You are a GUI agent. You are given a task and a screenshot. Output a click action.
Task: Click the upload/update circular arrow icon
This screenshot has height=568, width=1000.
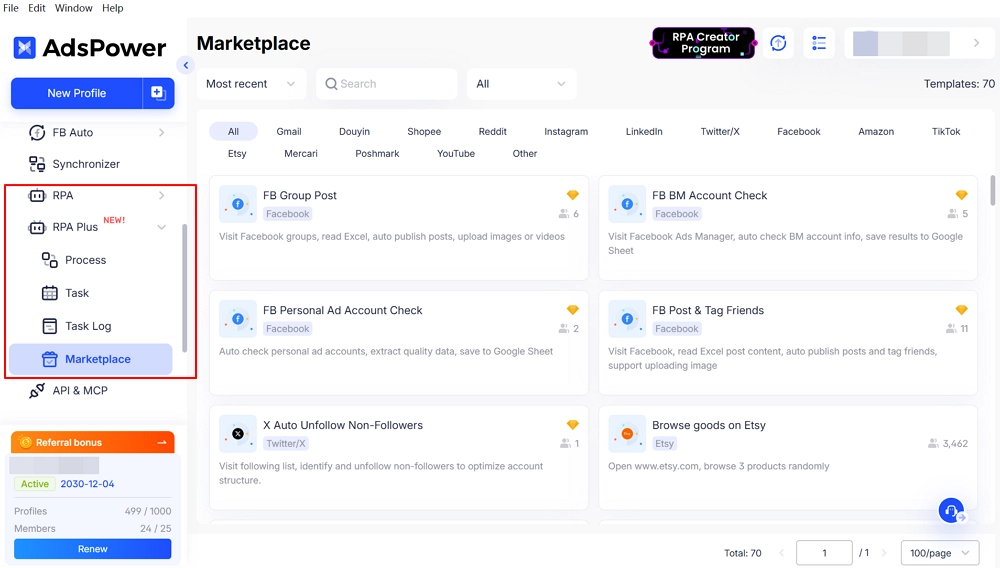778,43
